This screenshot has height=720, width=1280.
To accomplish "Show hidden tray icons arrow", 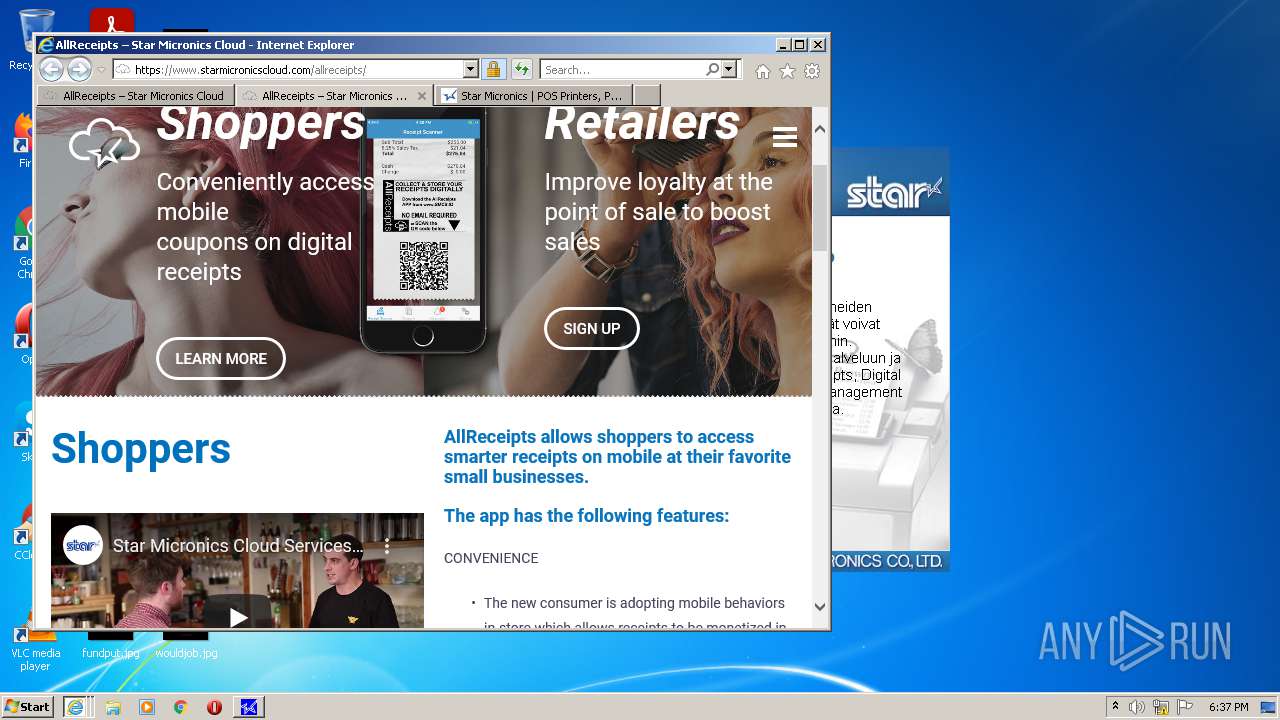I will point(1116,707).
